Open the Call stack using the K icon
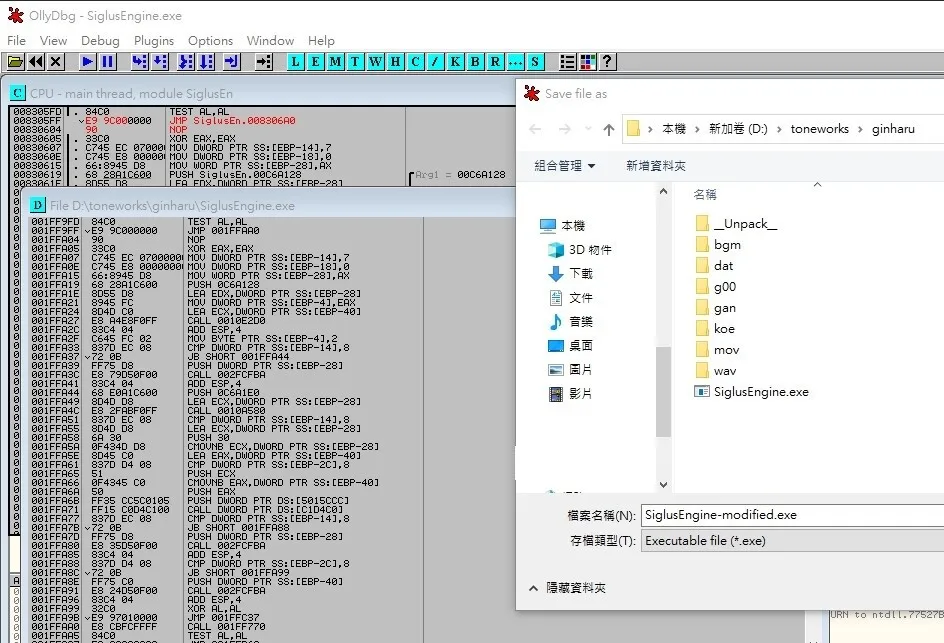Image resolution: width=944 pixels, height=643 pixels. click(455, 62)
